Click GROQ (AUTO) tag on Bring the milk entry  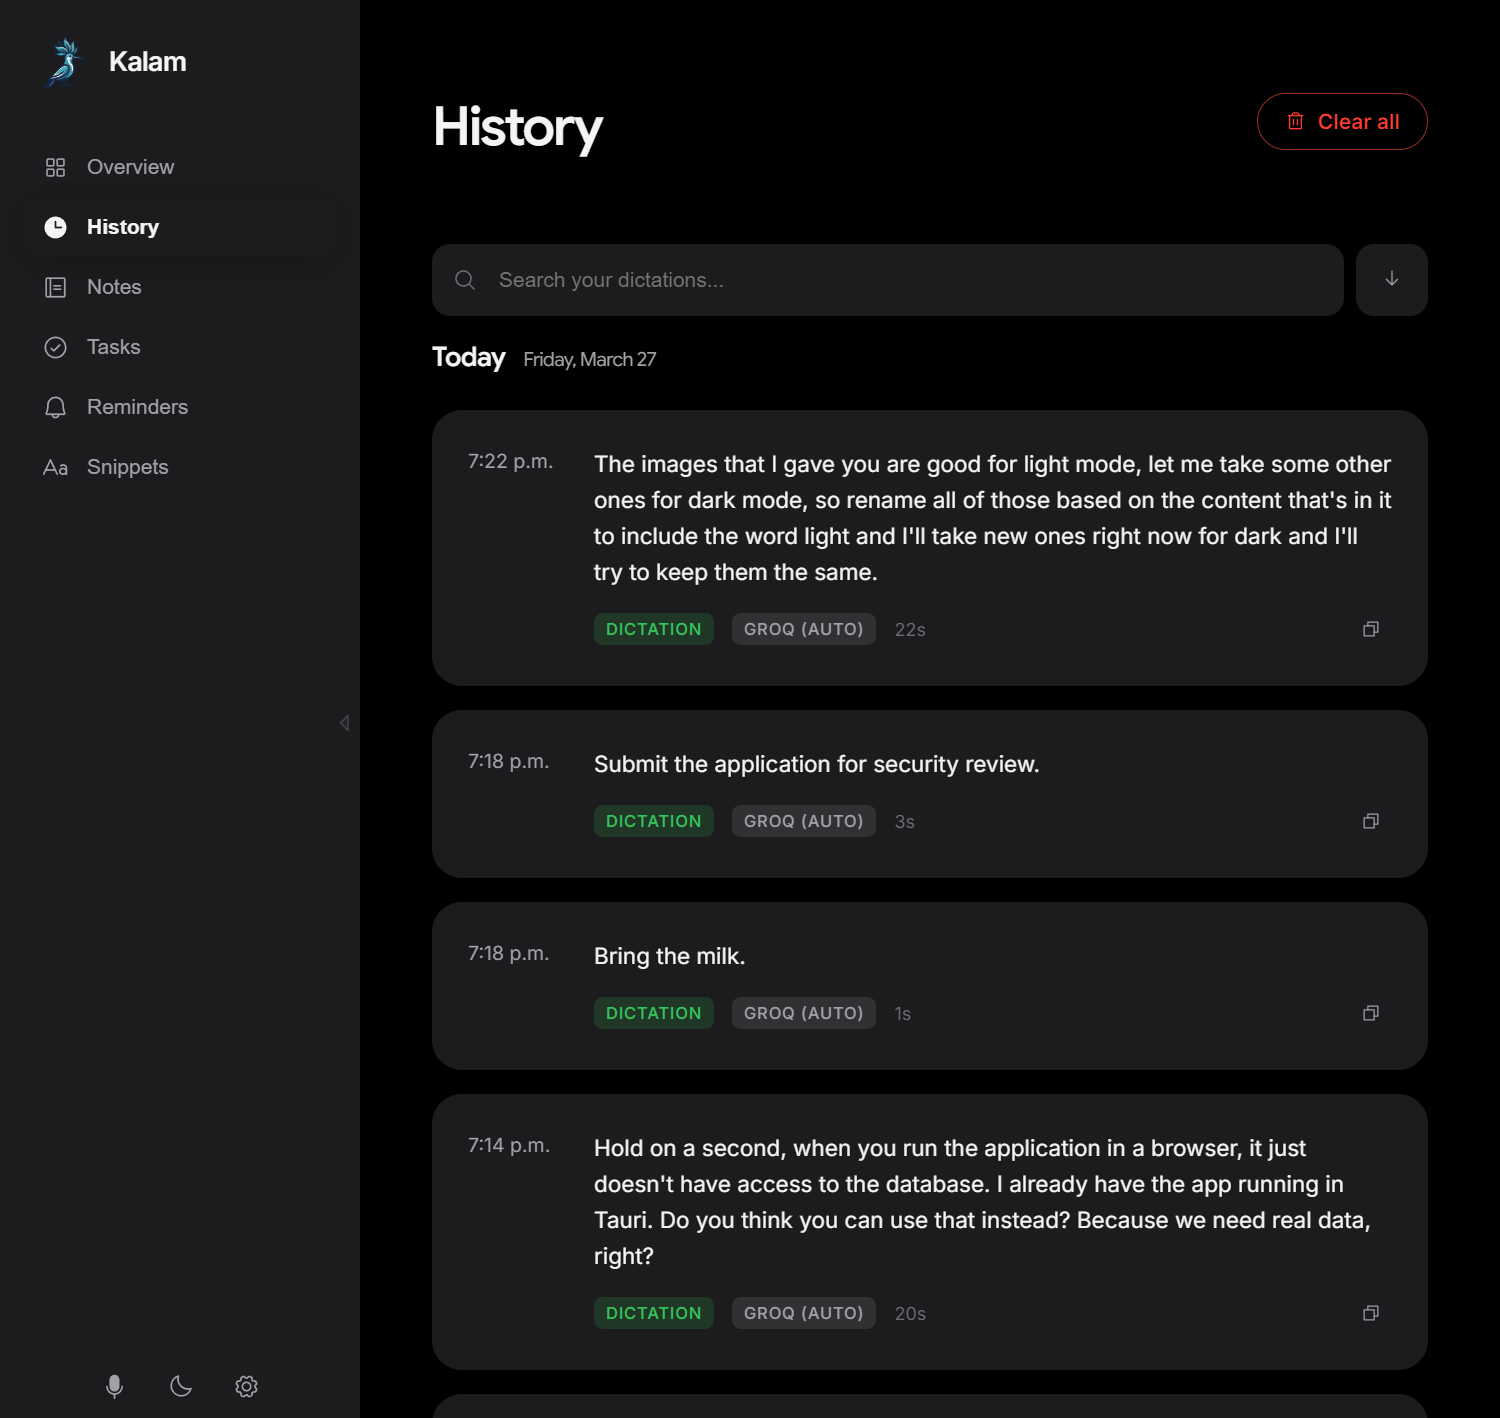click(804, 1013)
